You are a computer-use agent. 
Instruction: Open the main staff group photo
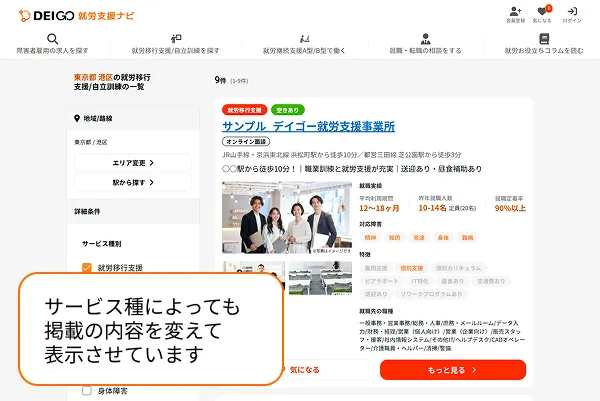click(287, 217)
